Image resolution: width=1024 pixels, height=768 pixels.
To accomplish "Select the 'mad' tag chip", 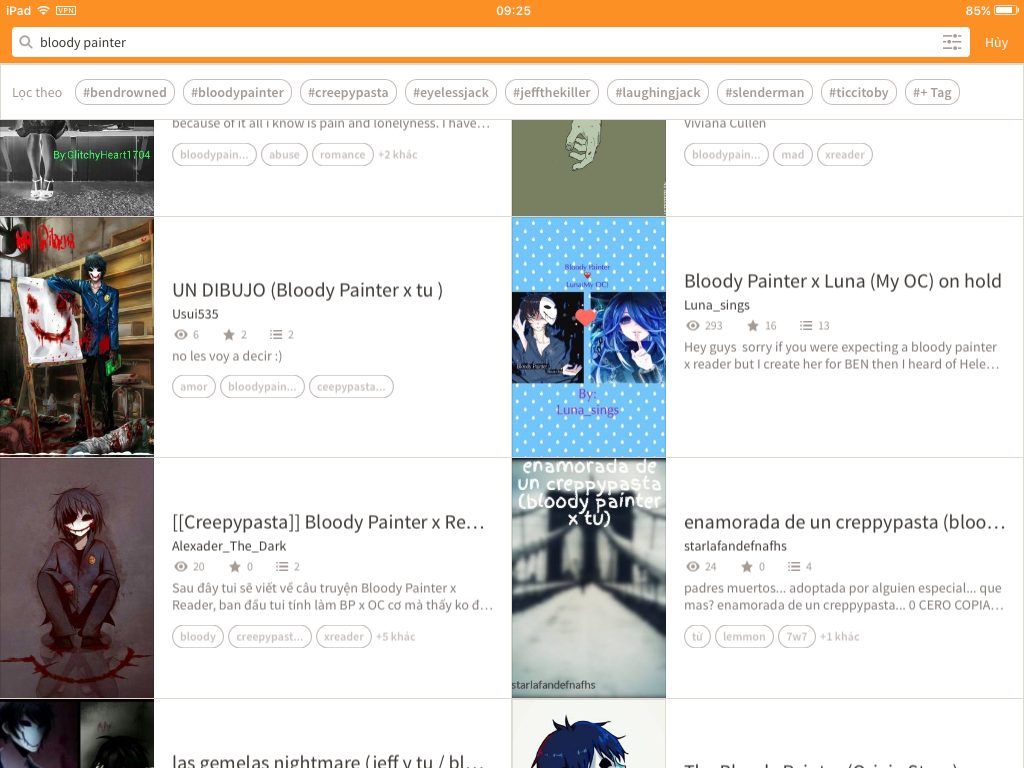I will point(793,155).
